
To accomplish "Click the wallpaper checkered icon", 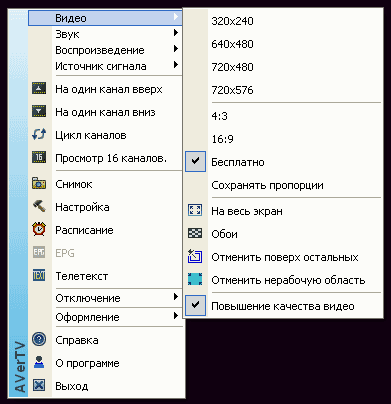I will (195, 233).
